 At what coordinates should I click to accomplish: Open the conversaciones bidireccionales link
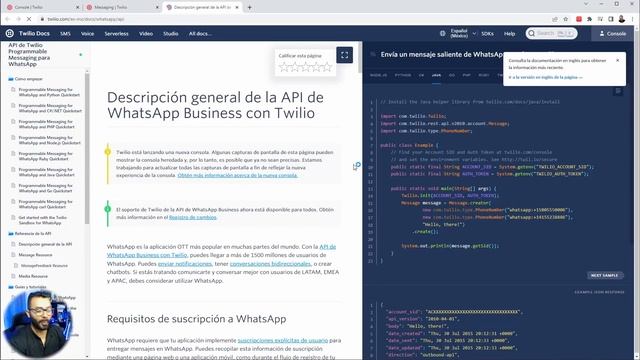270,264
